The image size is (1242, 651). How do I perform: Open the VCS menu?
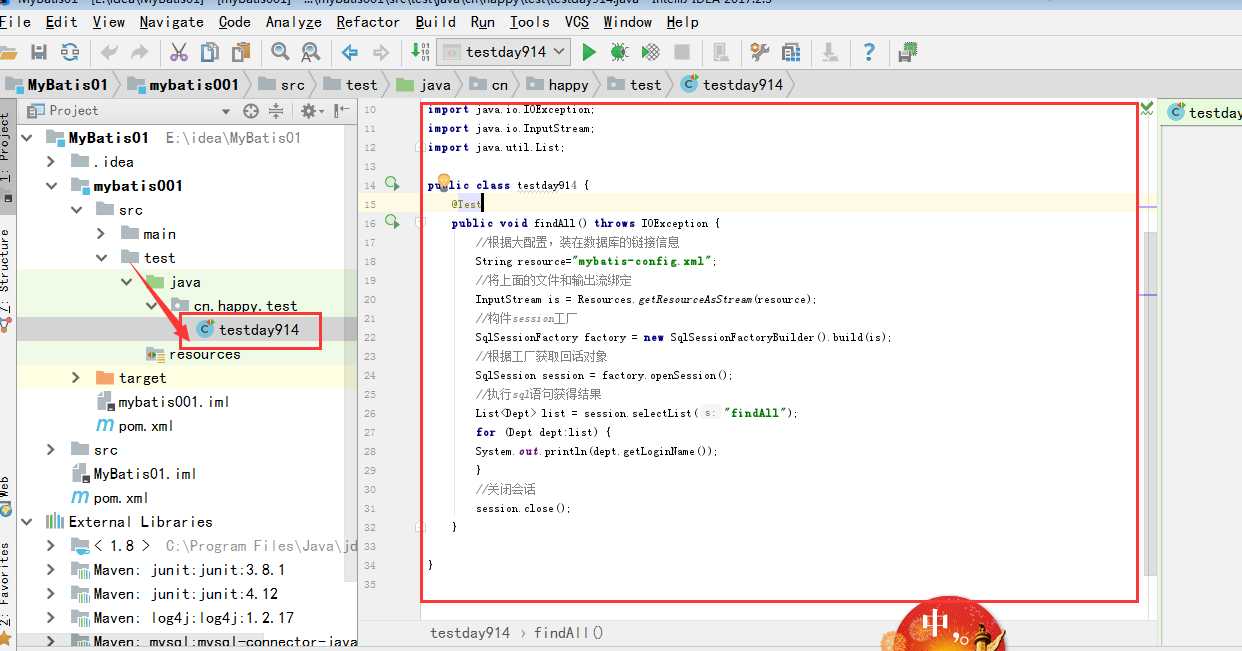tap(577, 22)
